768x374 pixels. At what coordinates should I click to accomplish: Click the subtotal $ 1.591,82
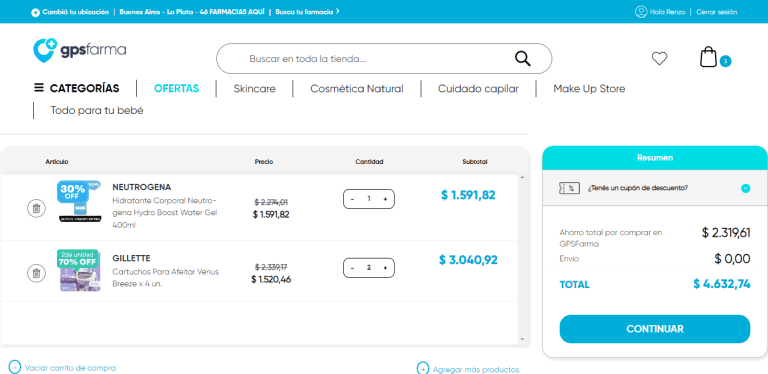468,195
